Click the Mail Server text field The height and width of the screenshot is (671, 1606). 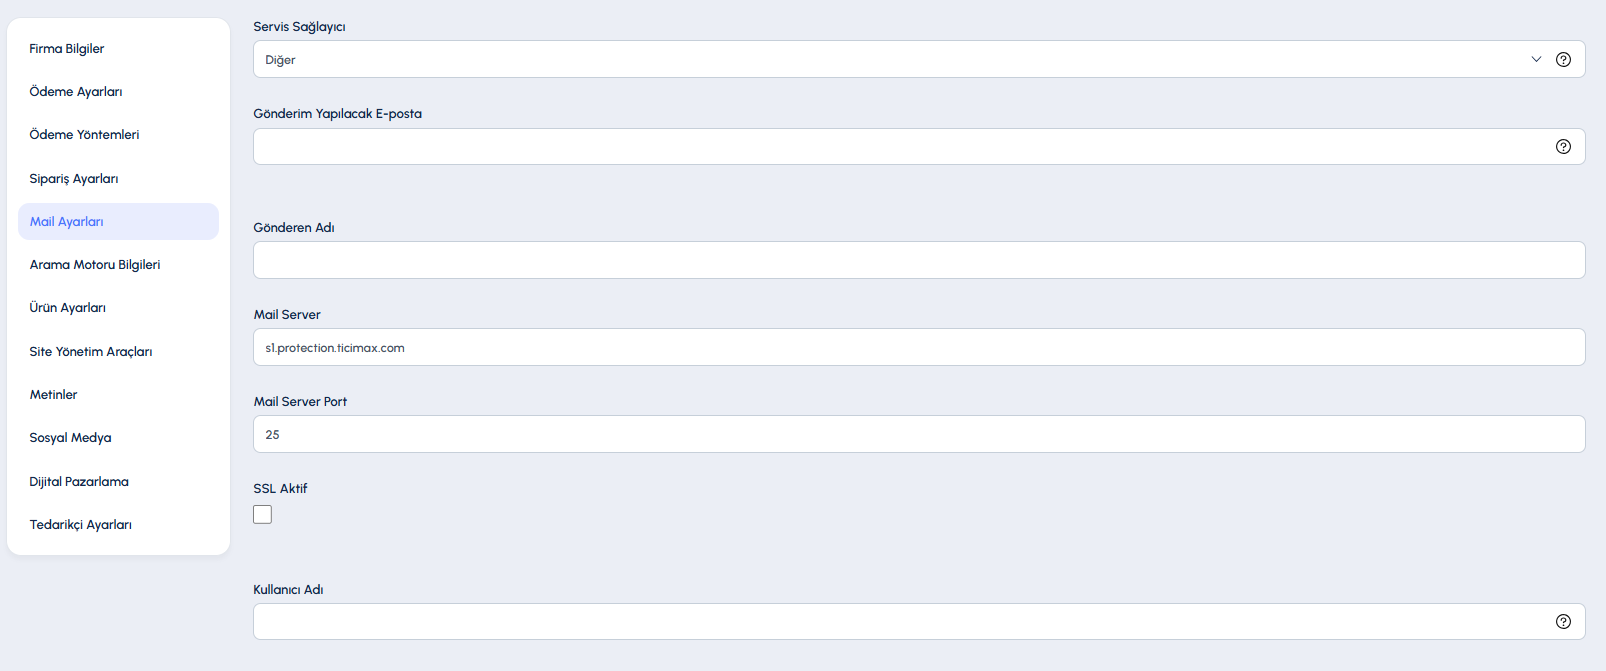click(x=919, y=347)
